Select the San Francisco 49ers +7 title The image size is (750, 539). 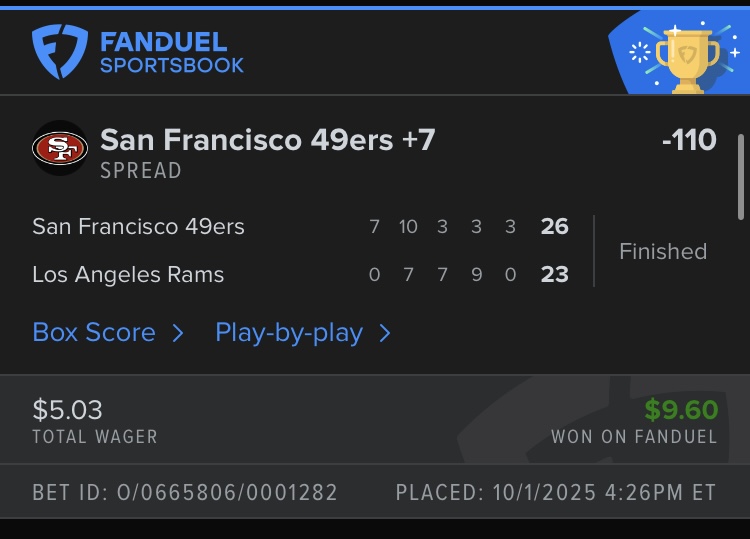(x=268, y=140)
